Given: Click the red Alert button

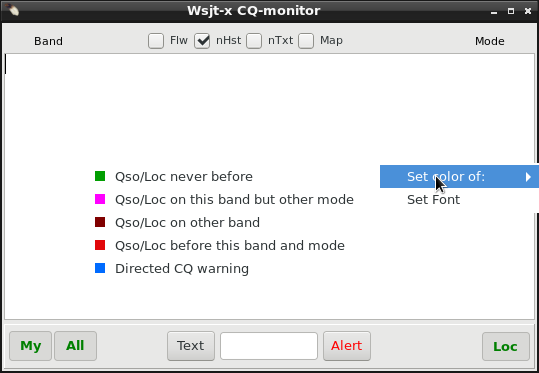Looking at the screenshot, I should point(347,346).
